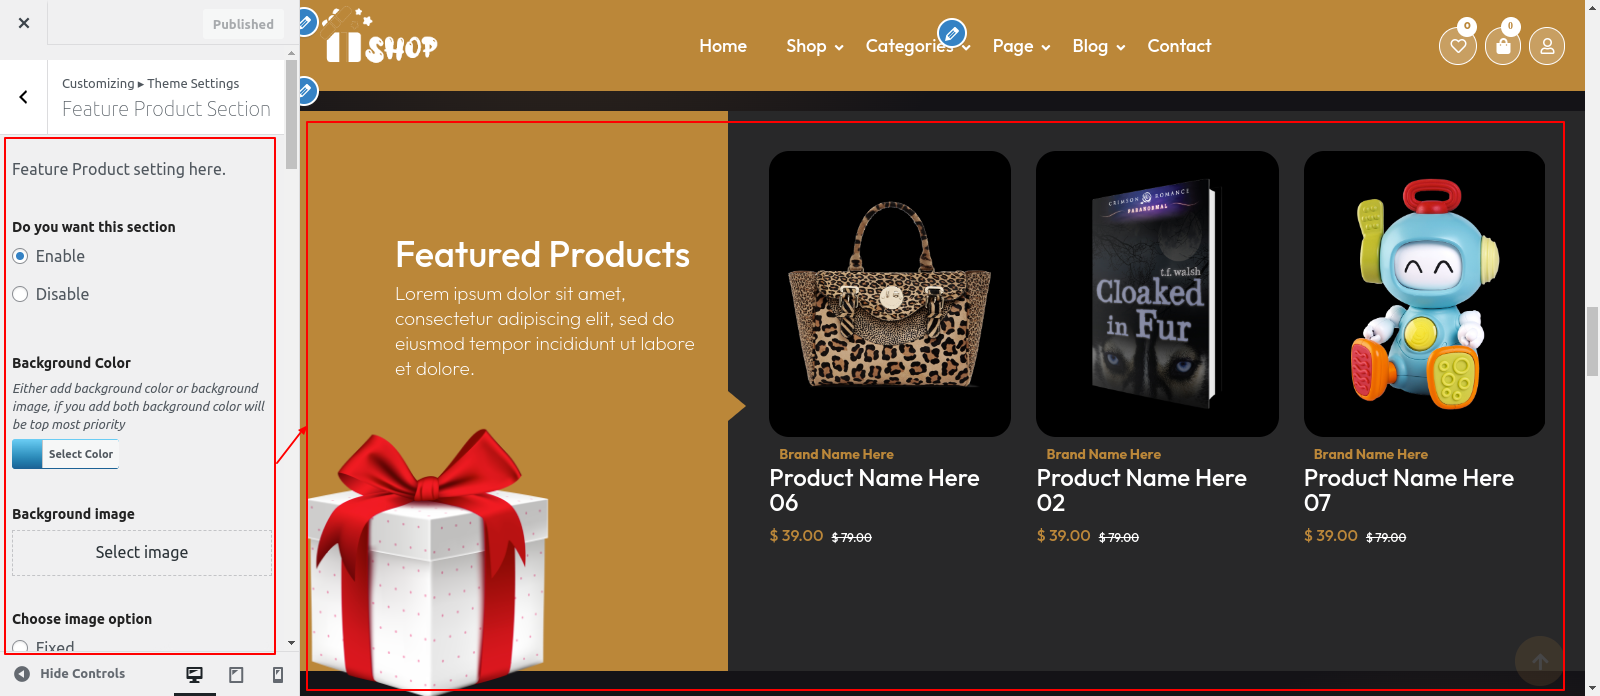Close the Customizer with the X icon
Screen dimensions: 1600x696
(24, 23)
